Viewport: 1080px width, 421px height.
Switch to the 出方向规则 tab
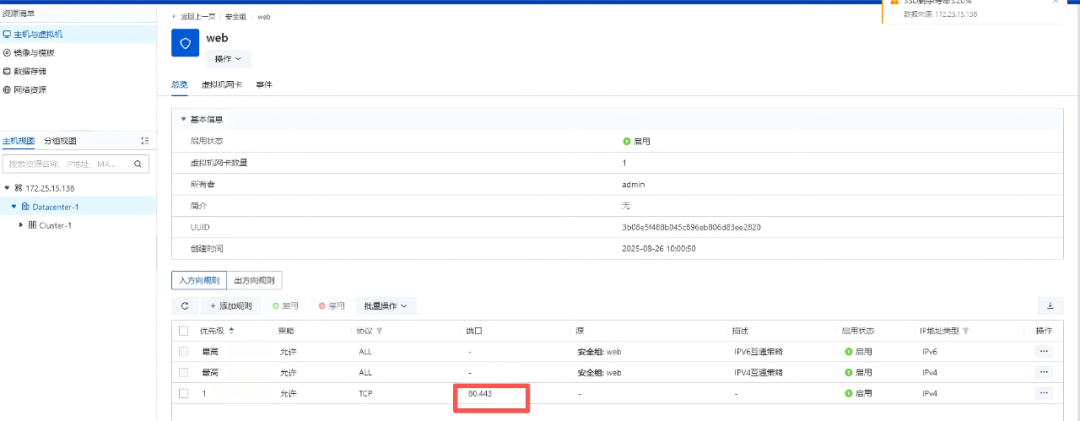point(254,280)
